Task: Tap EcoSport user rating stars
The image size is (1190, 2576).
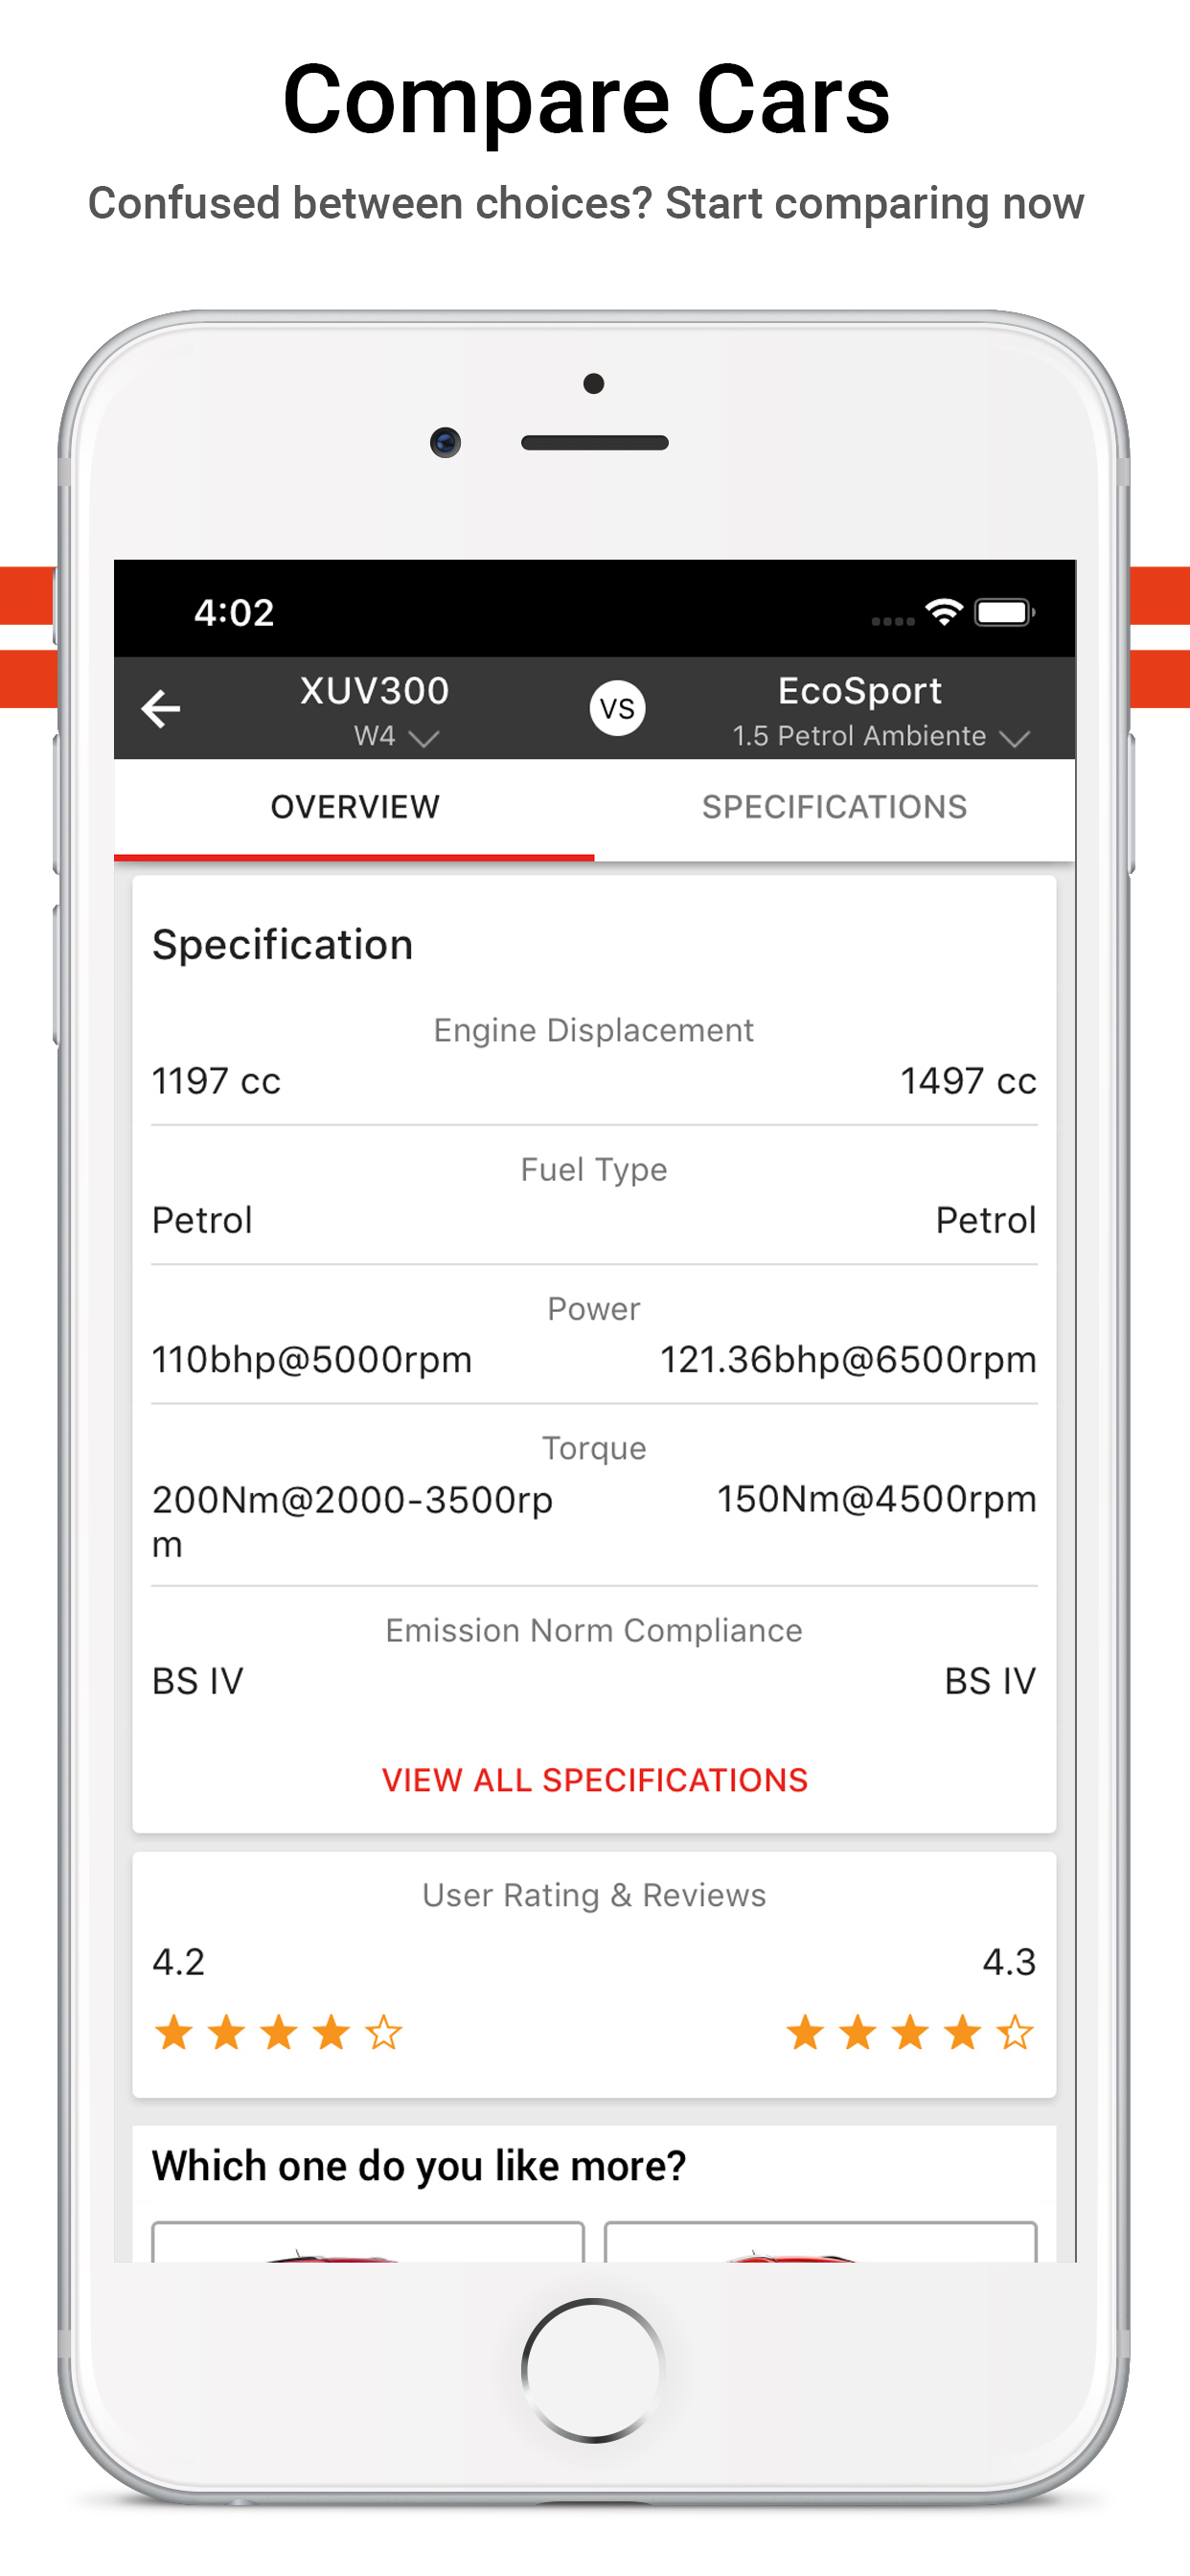Action: [910, 2033]
